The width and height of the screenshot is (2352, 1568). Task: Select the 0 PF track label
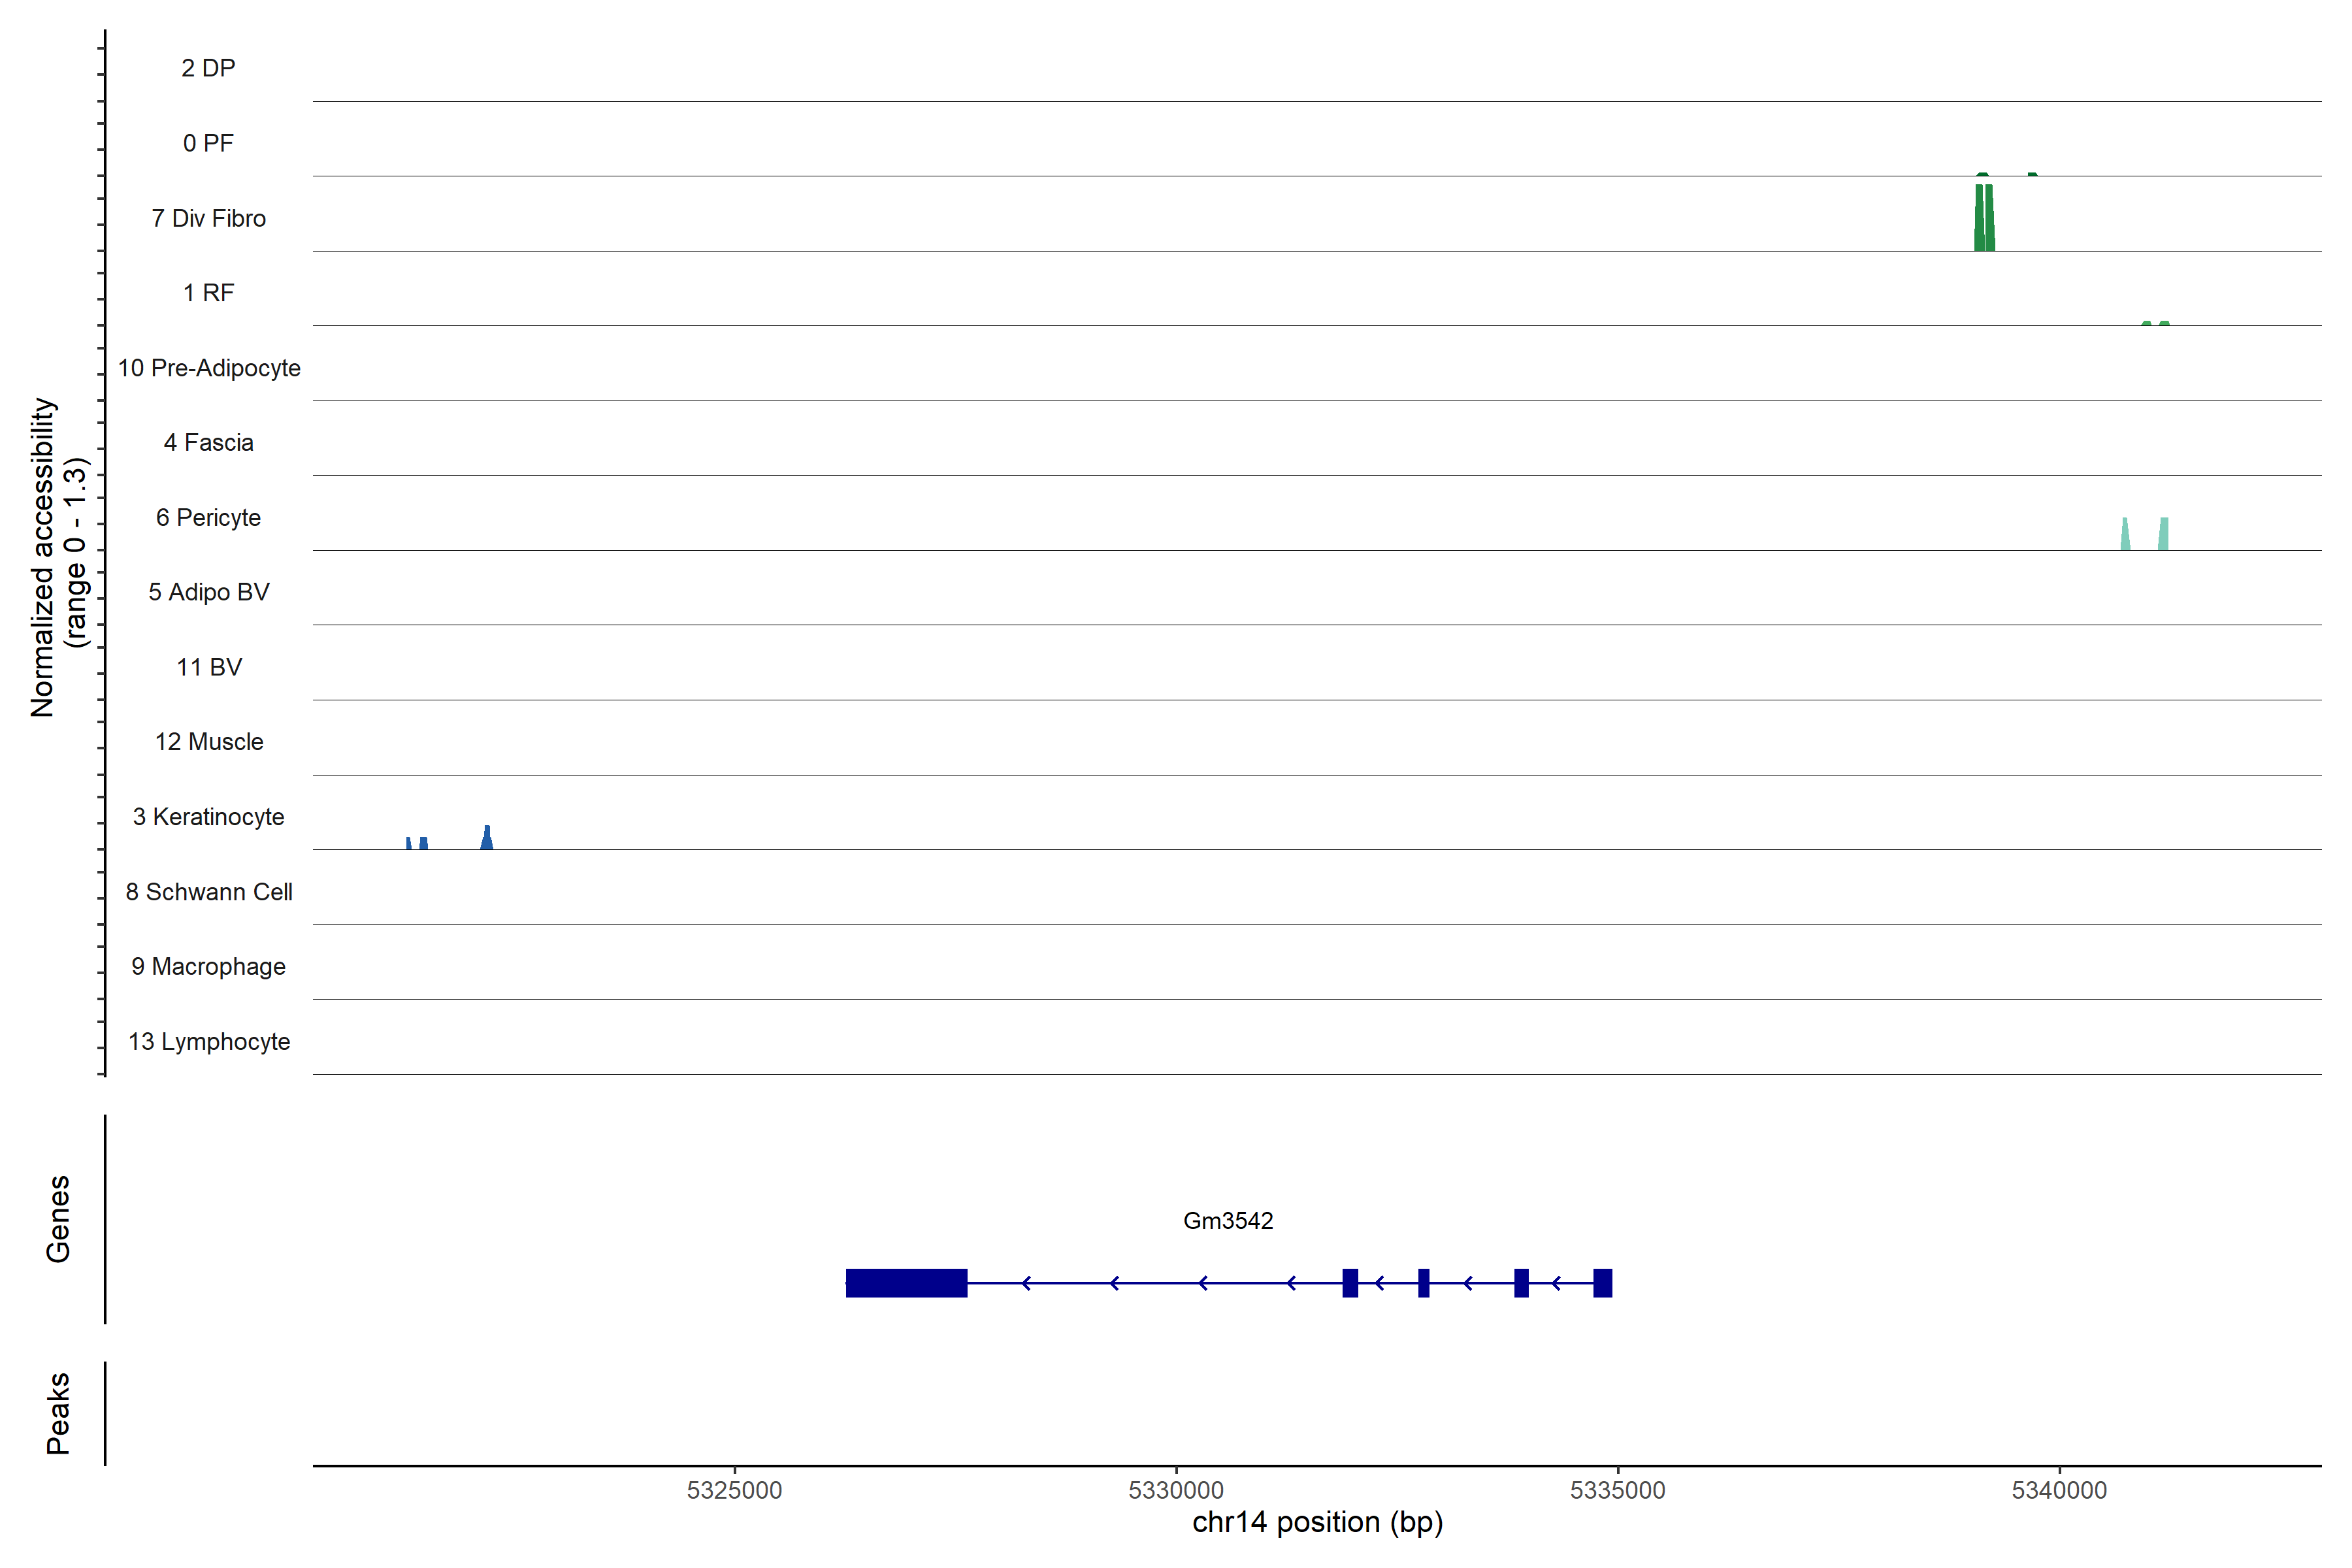(x=208, y=143)
